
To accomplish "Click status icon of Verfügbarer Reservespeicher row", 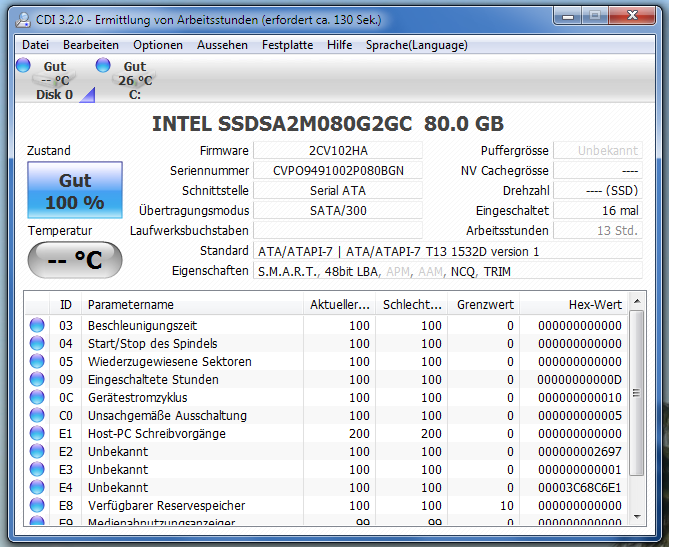I will coord(37,505).
